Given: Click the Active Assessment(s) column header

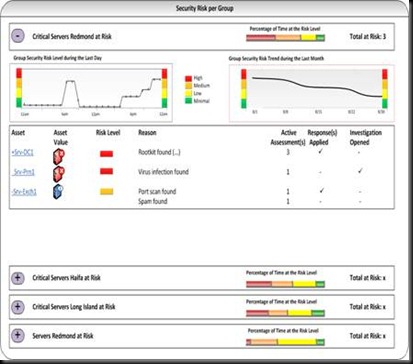Looking at the screenshot, I should click(288, 137).
